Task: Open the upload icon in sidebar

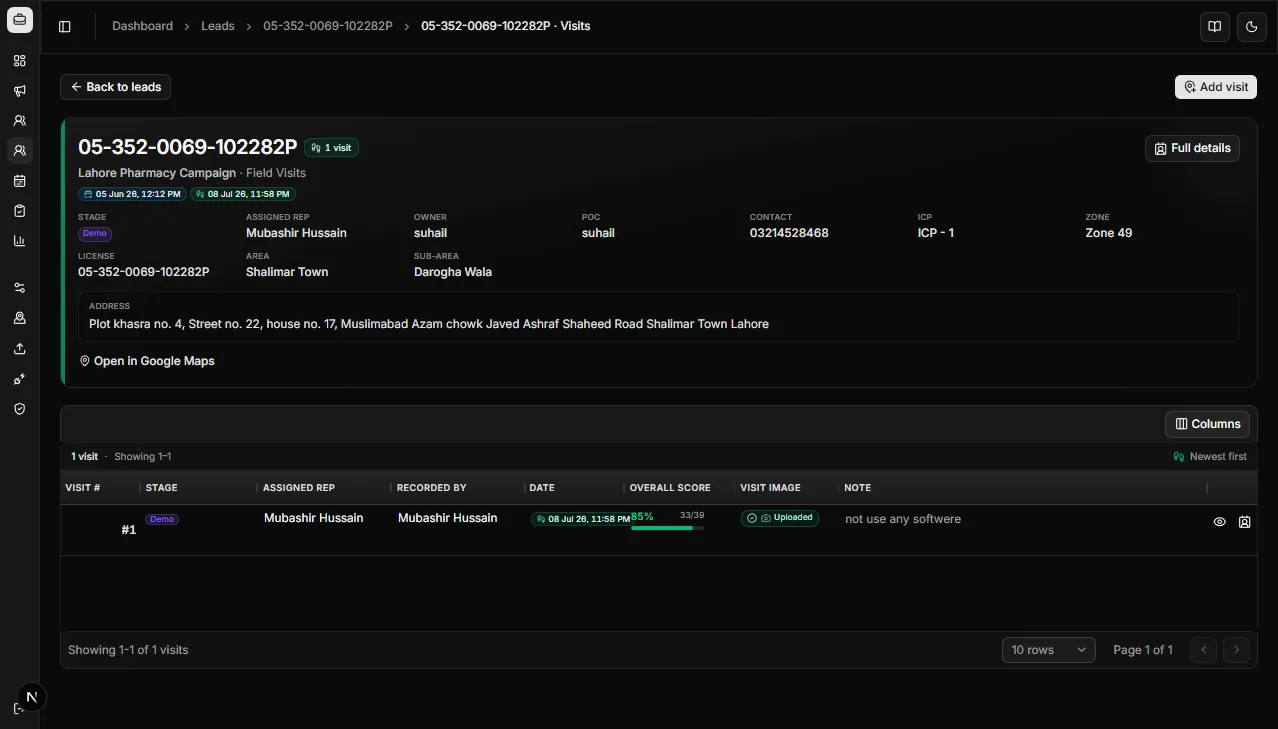Action: (x=19, y=349)
